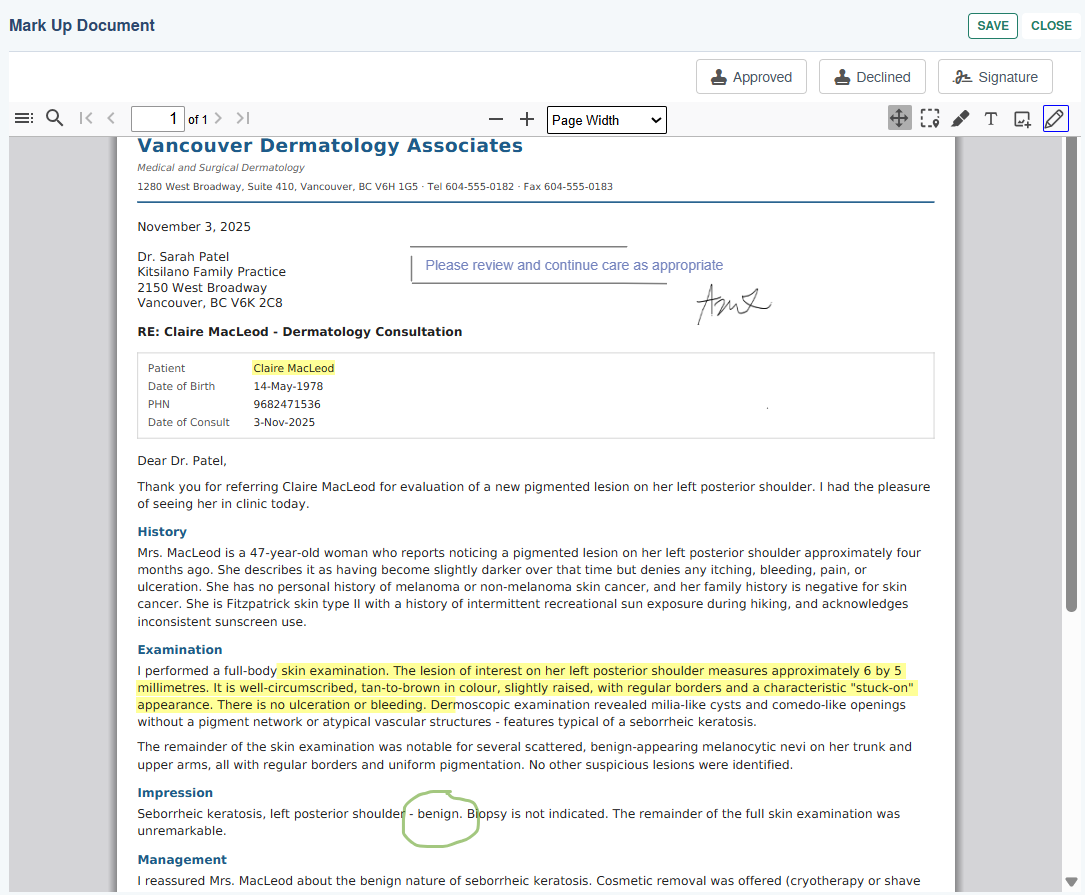Click 'RE: Claire MacLeod - Dermatology Consultation' line
The height and width of the screenshot is (895, 1085).
point(300,332)
